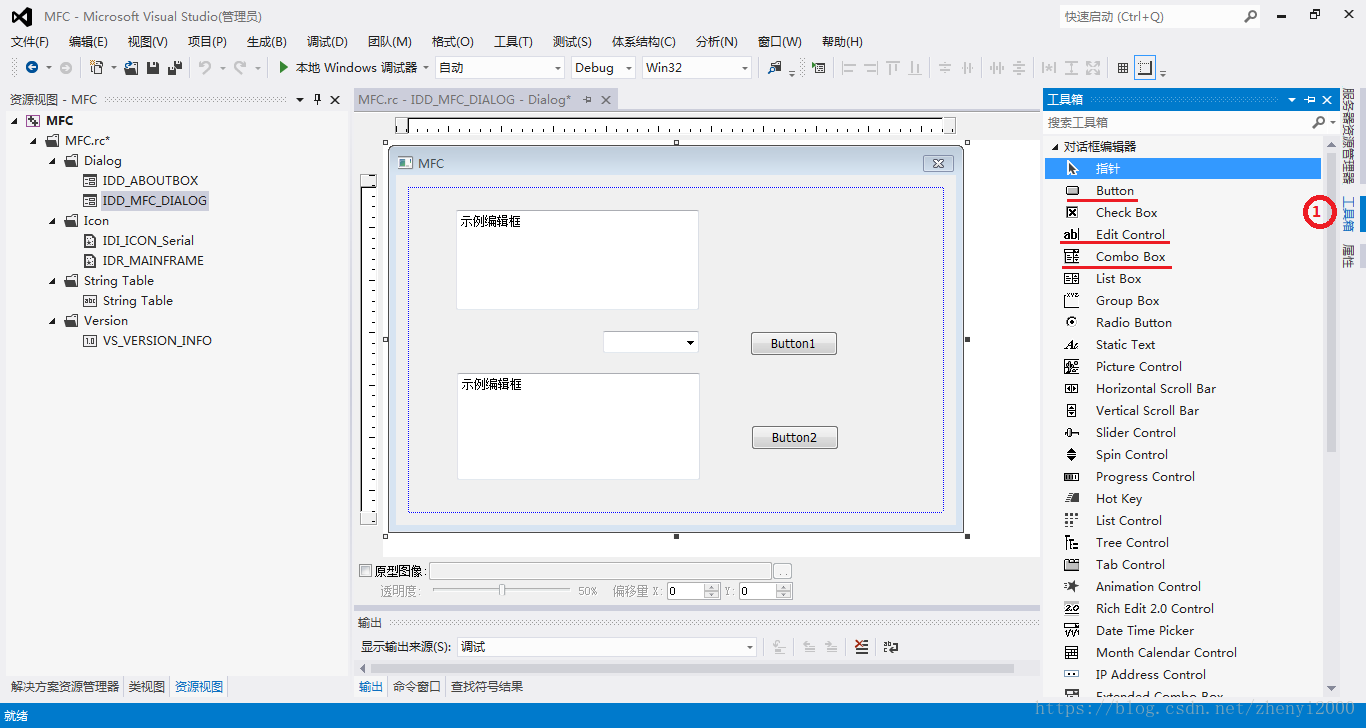Image resolution: width=1366 pixels, height=728 pixels.
Task: Click the open file toolbar icon
Action: coord(131,68)
